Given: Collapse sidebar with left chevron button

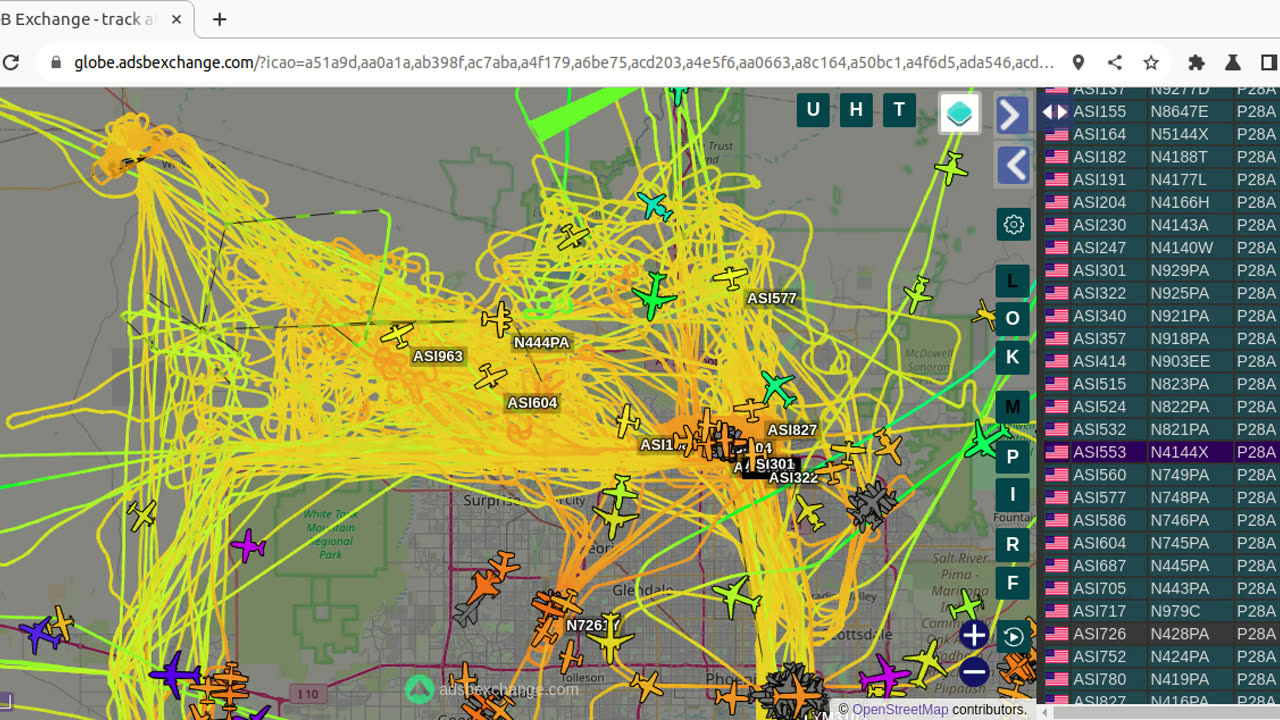Looking at the screenshot, I should [x=1013, y=165].
